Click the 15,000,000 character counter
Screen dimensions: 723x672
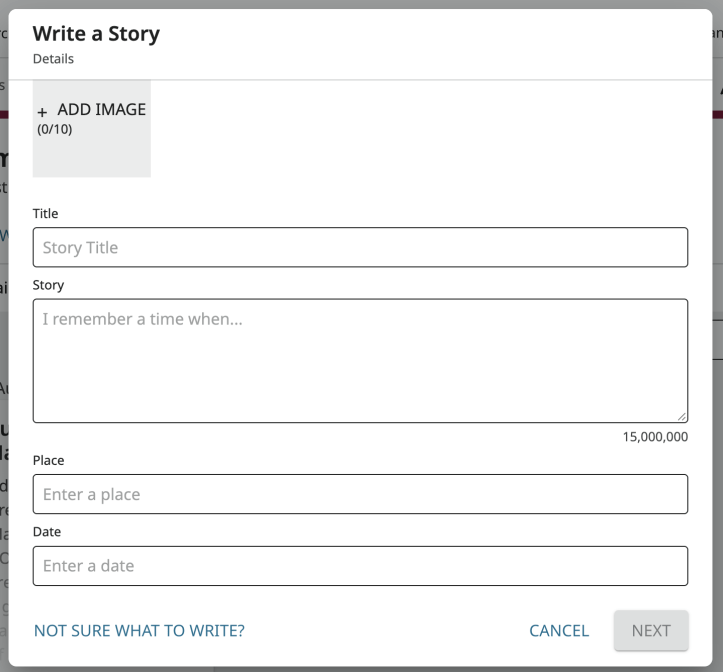point(655,437)
